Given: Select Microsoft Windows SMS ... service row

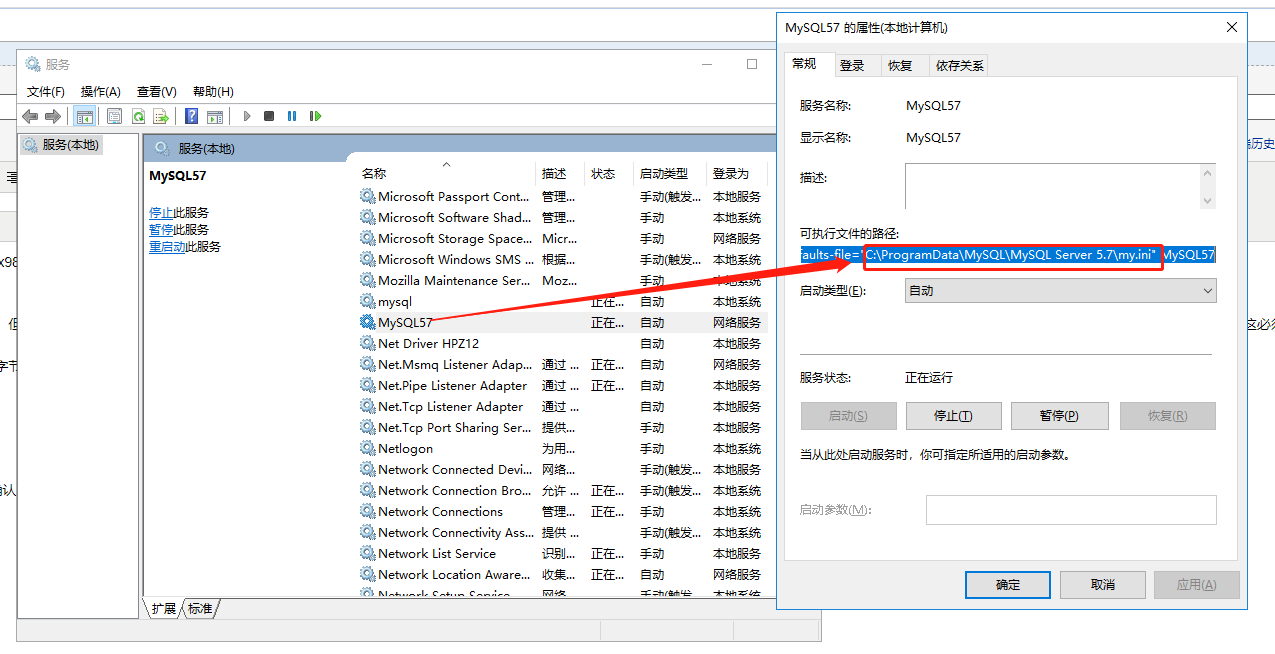Looking at the screenshot, I should (563, 259).
